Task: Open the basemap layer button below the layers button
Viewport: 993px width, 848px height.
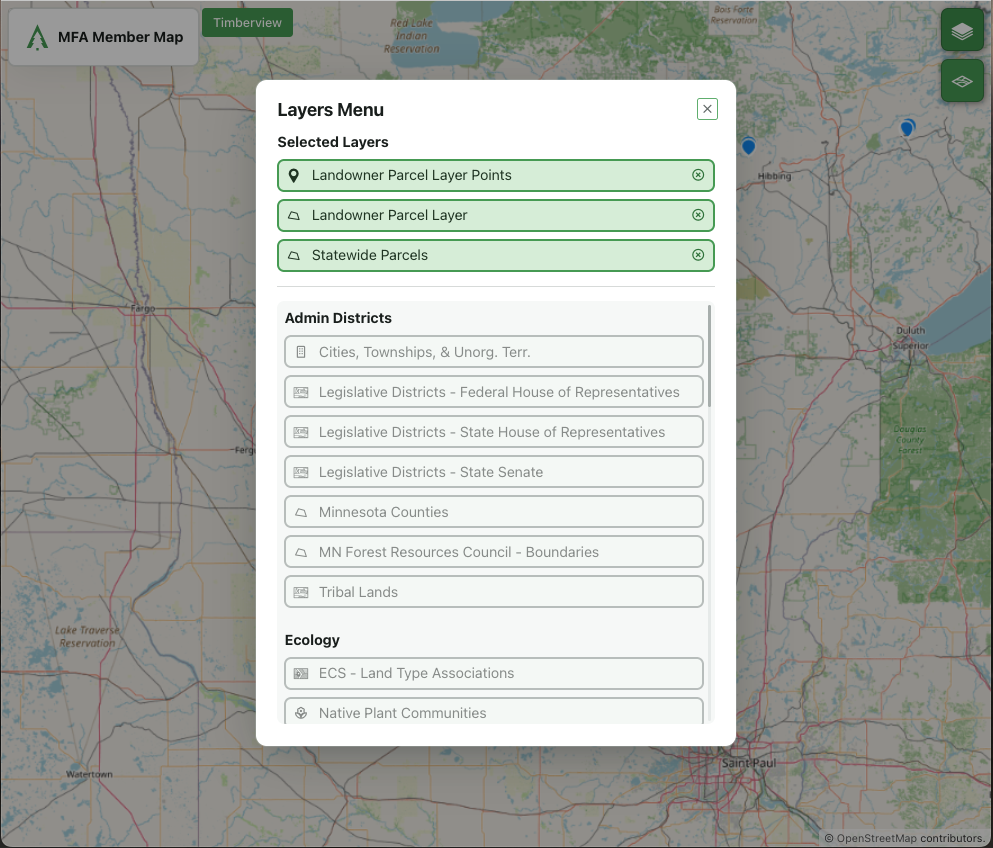Action: pyautogui.click(x=962, y=81)
